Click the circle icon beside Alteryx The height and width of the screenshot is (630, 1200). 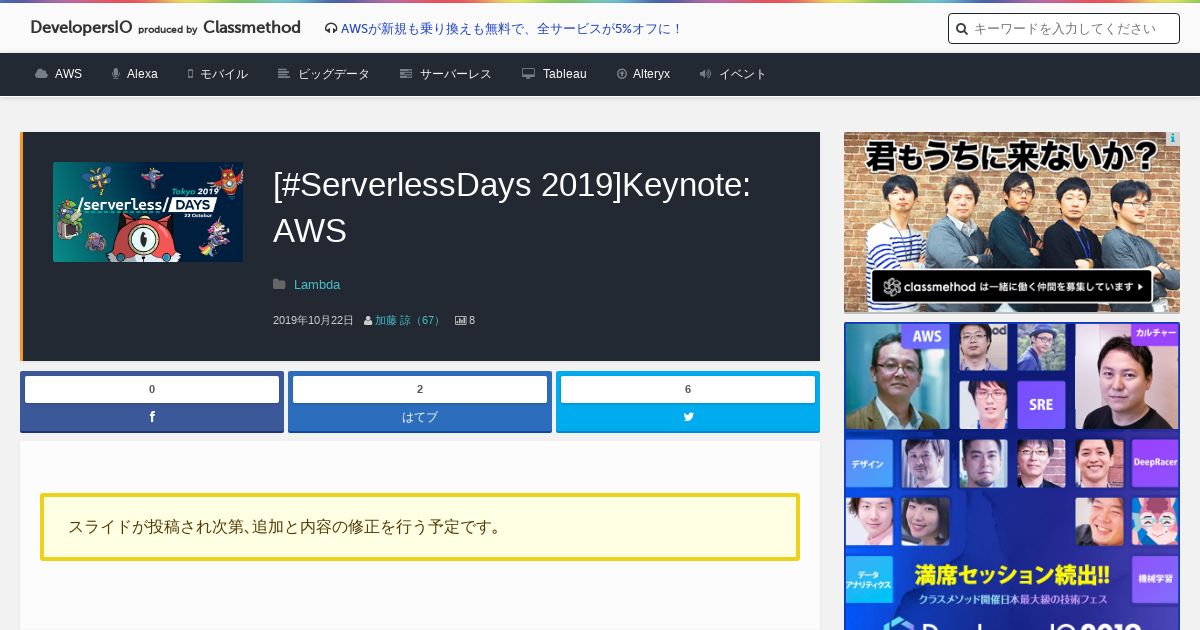click(x=622, y=74)
